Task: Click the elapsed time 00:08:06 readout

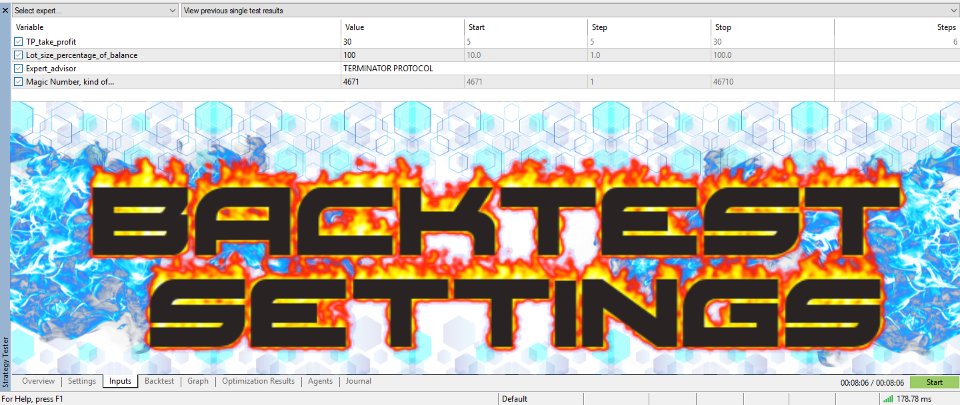Action: [872, 383]
